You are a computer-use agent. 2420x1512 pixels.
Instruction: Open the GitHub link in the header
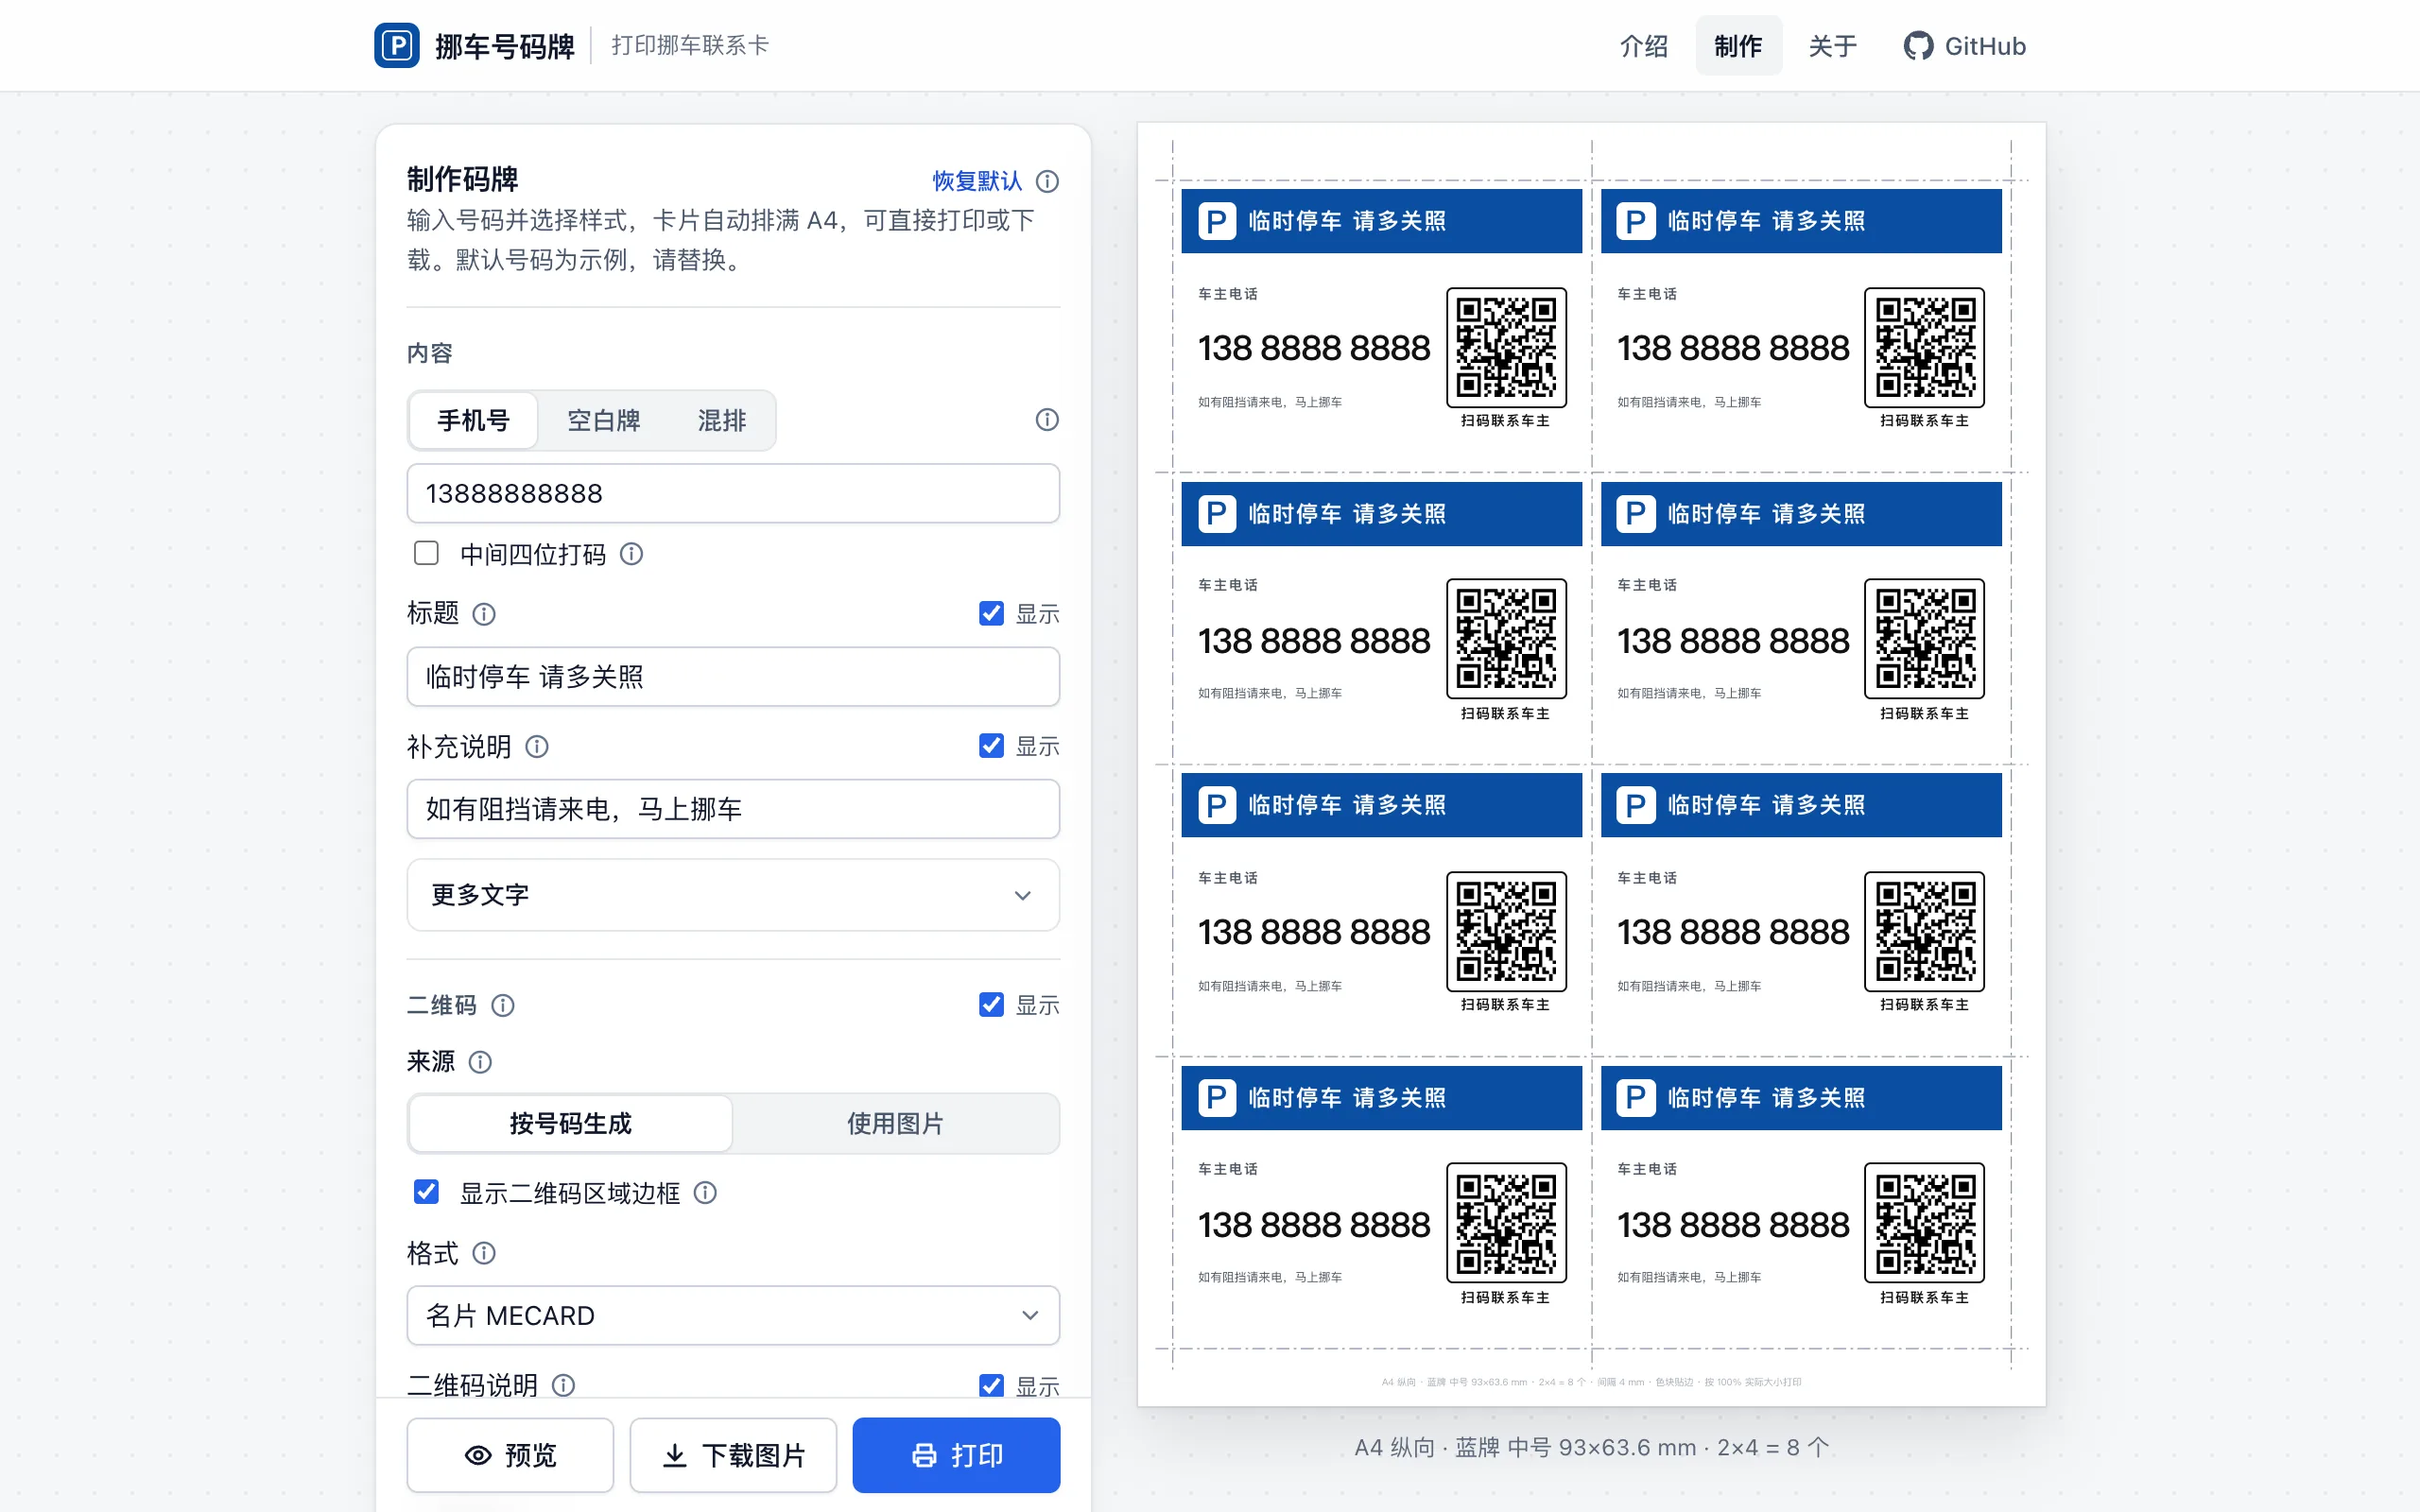pos(1964,46)
